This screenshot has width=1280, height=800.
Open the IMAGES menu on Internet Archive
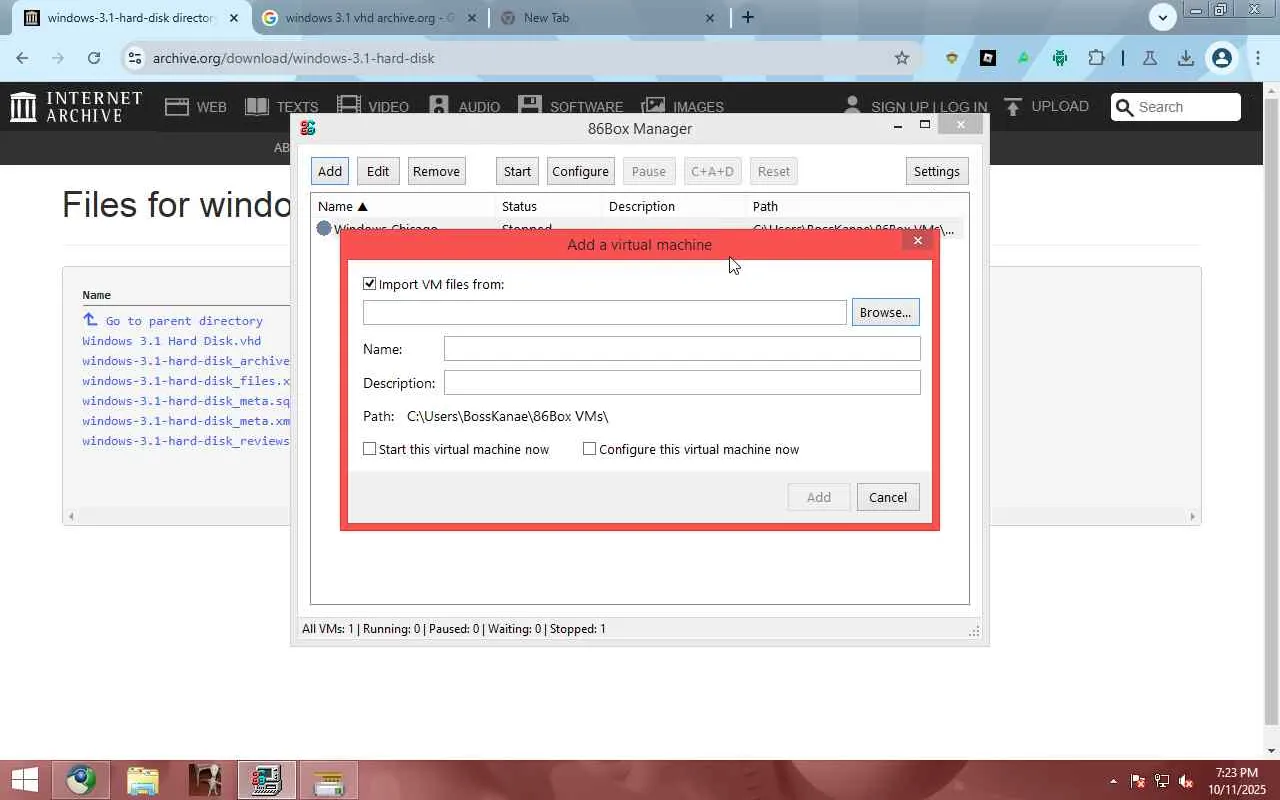point(683,106)
